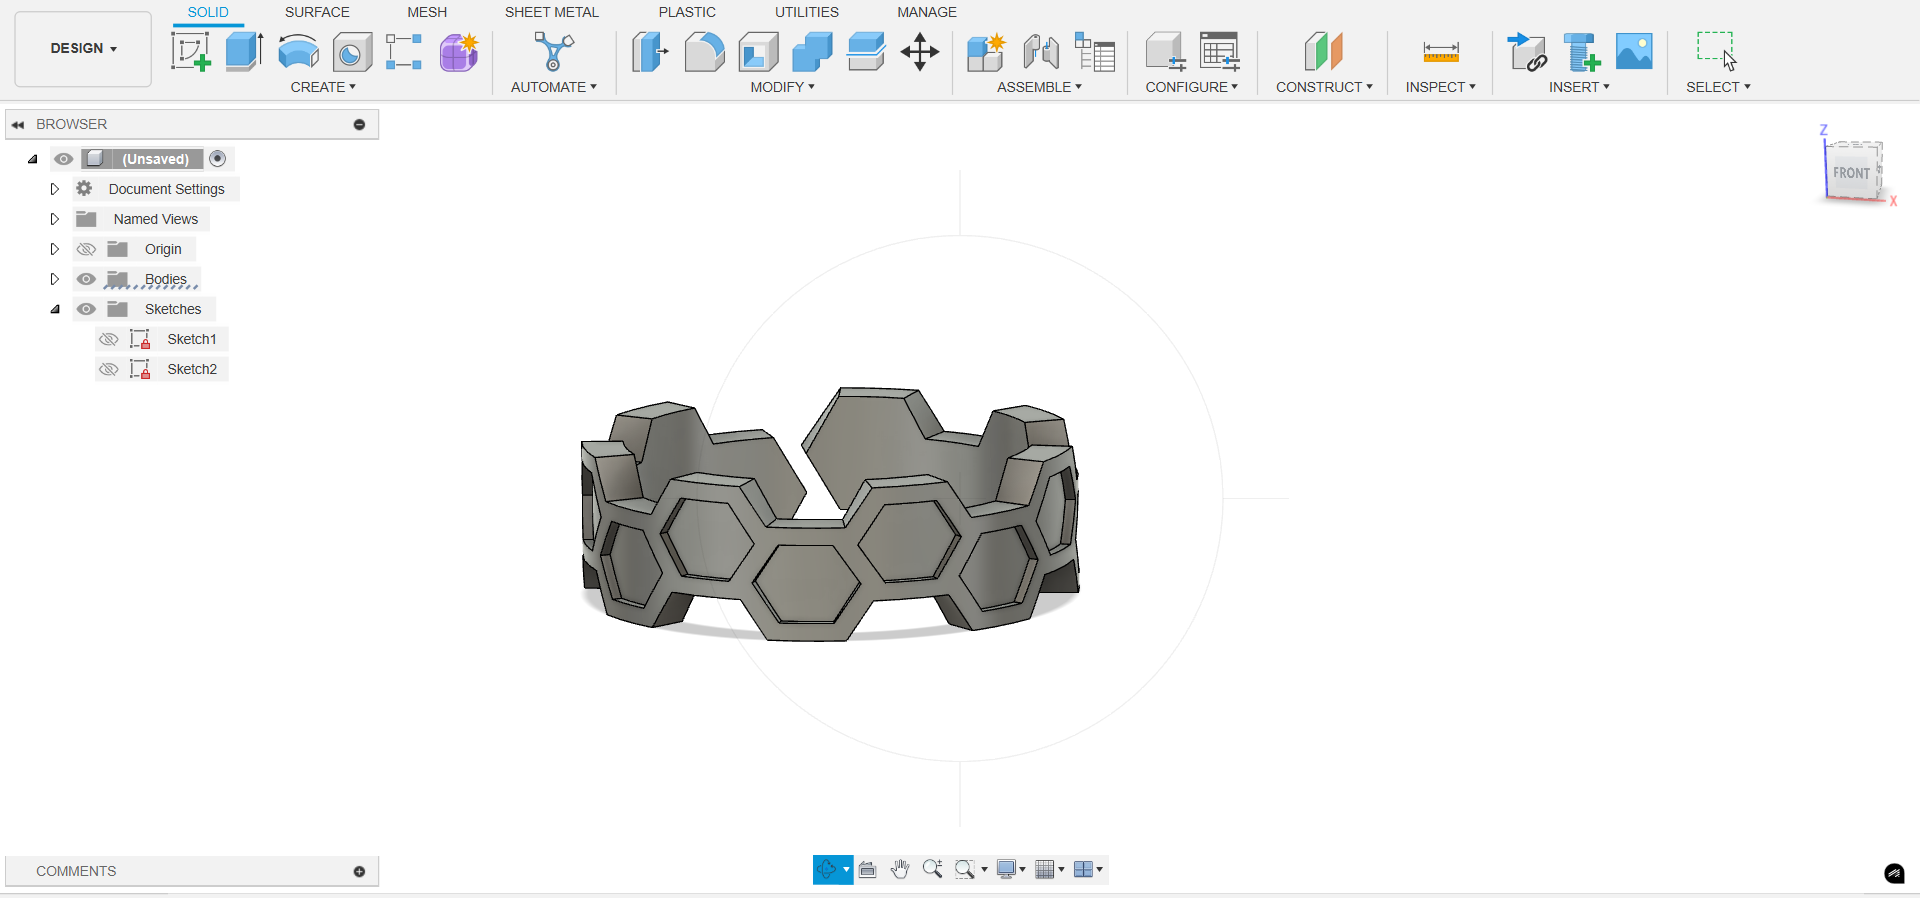Select the New Component tool
The height and width of the screenshot is (898, 1920).
(986, 51)
